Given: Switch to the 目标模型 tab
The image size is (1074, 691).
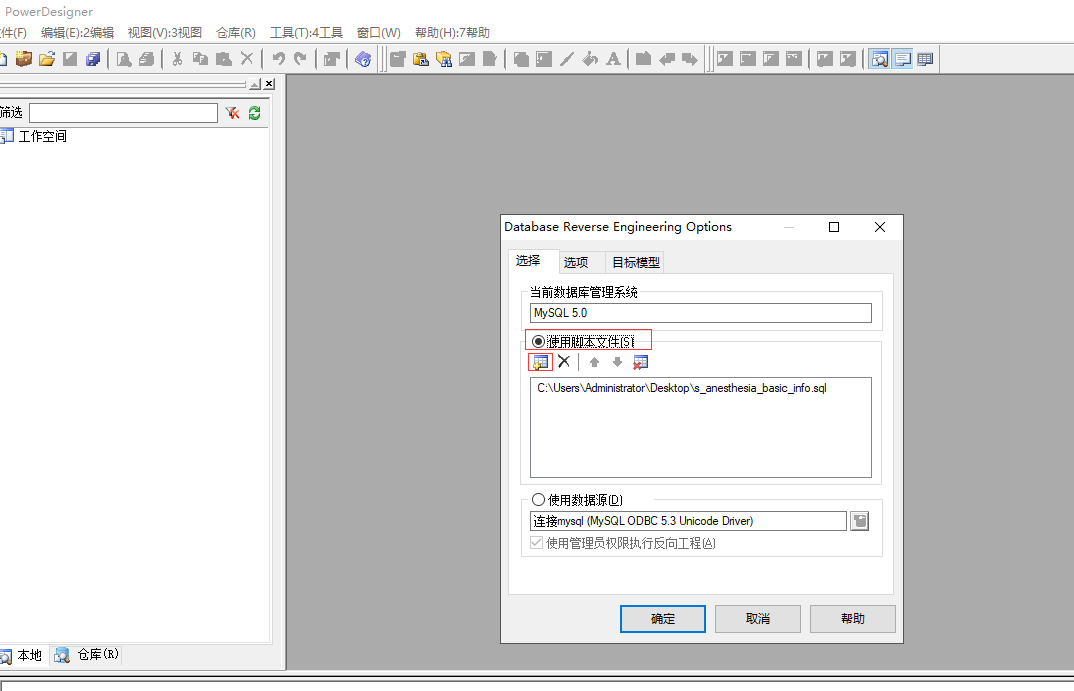Looking at the screenshot, I should [636, 262].
